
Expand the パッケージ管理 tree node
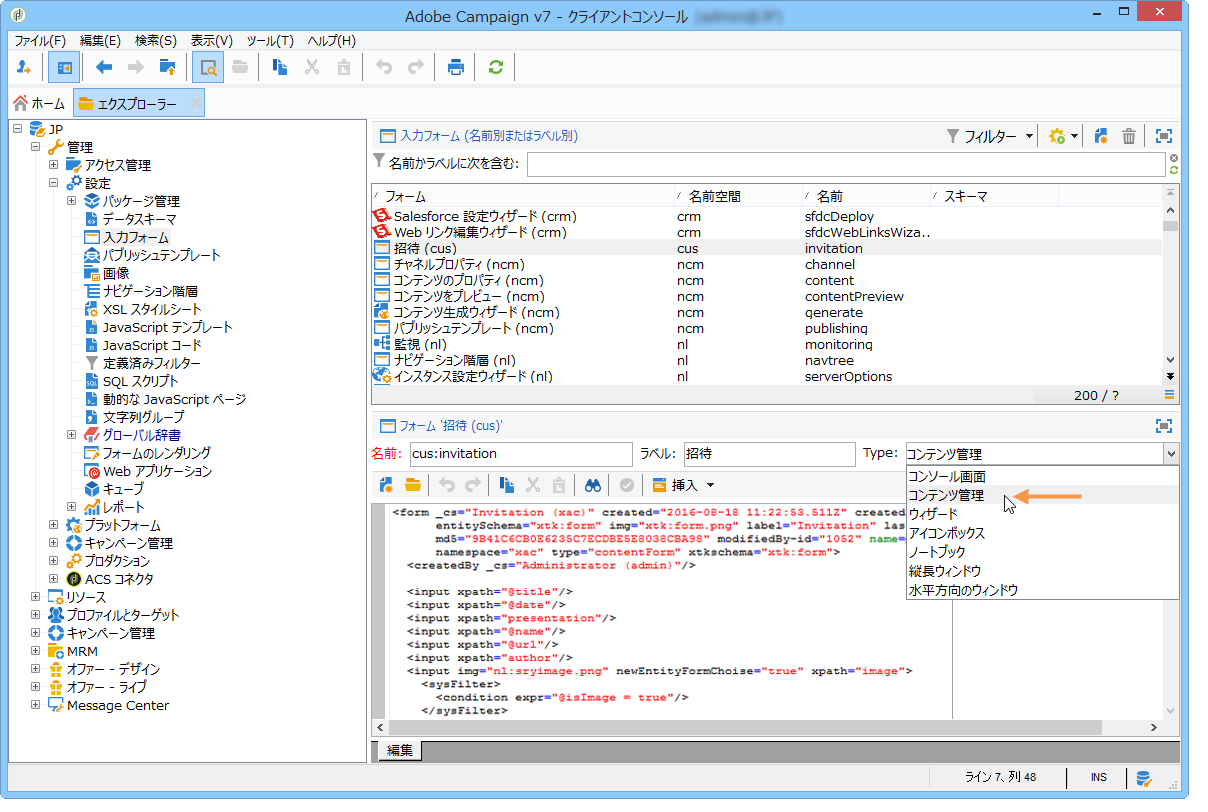coord(72,201)
